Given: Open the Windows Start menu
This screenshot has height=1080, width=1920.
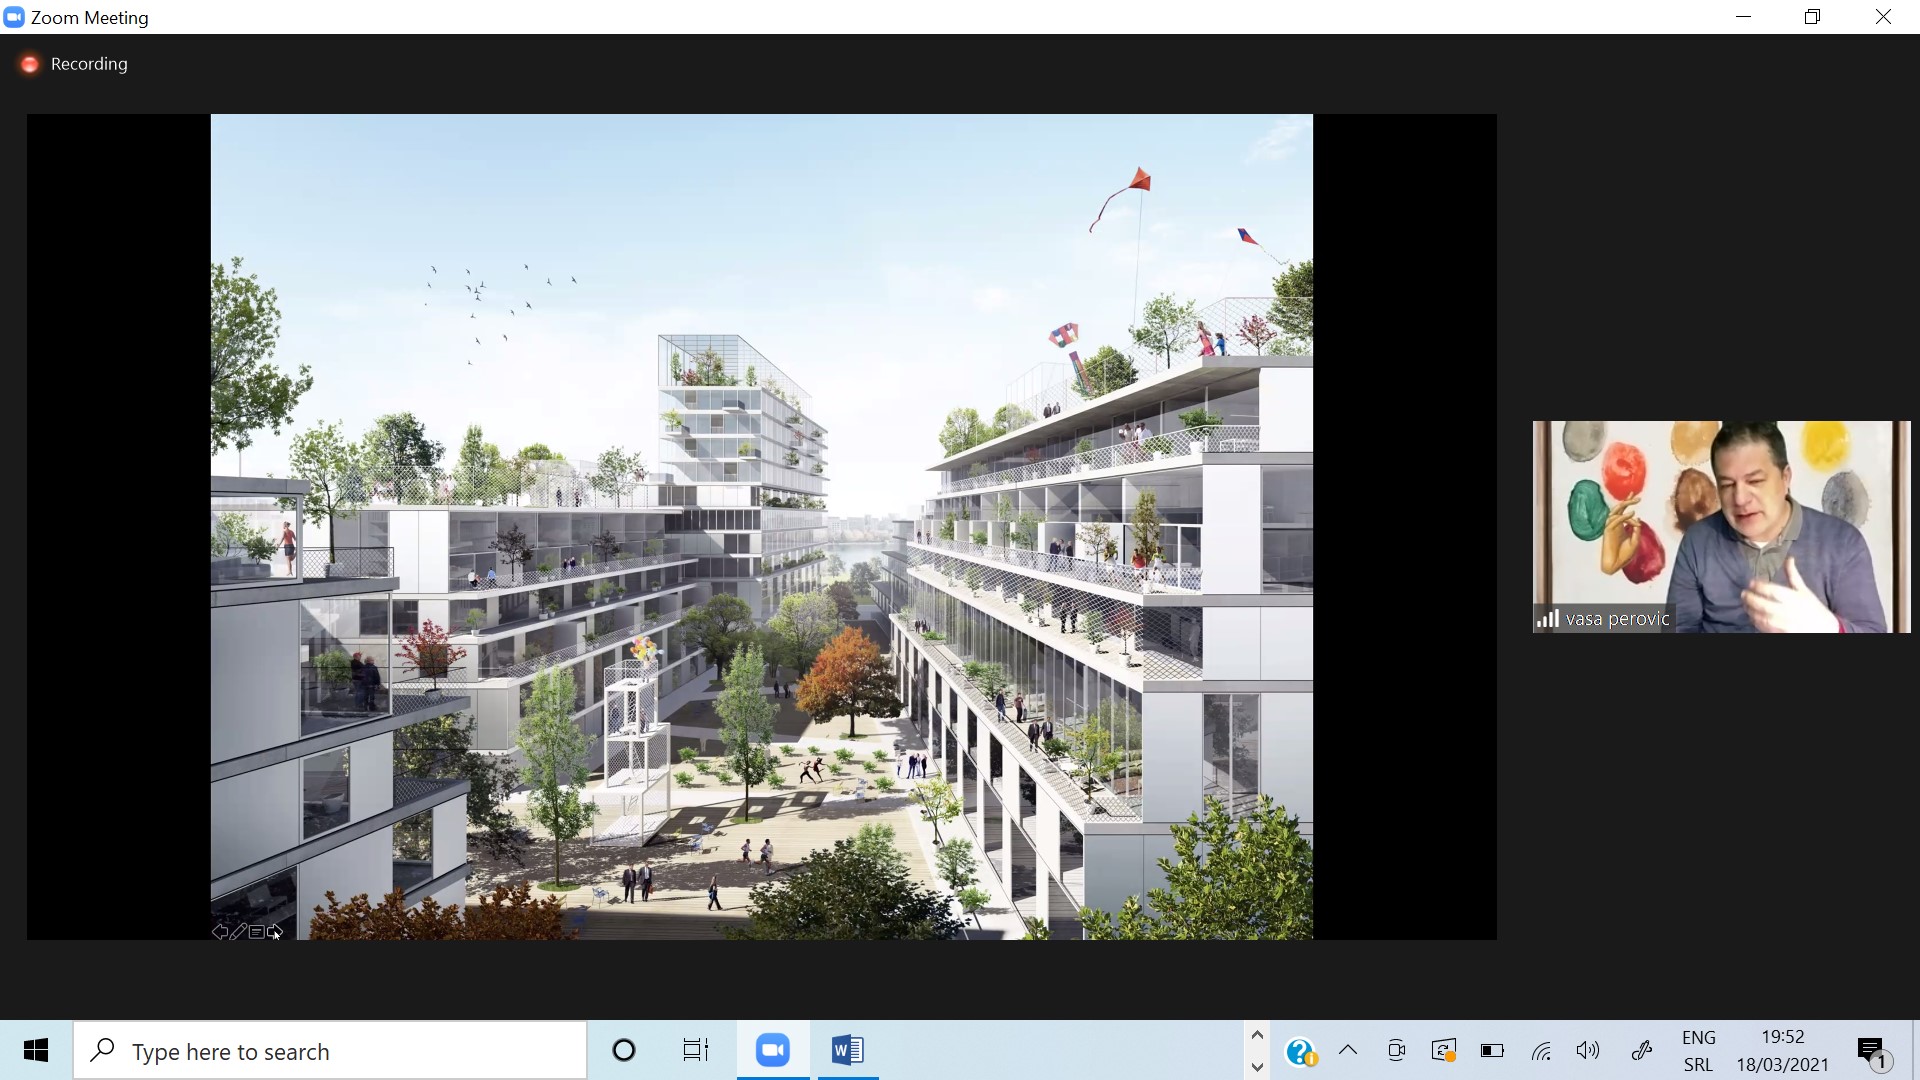Looking at the screenshot, I should point(36,1050).
